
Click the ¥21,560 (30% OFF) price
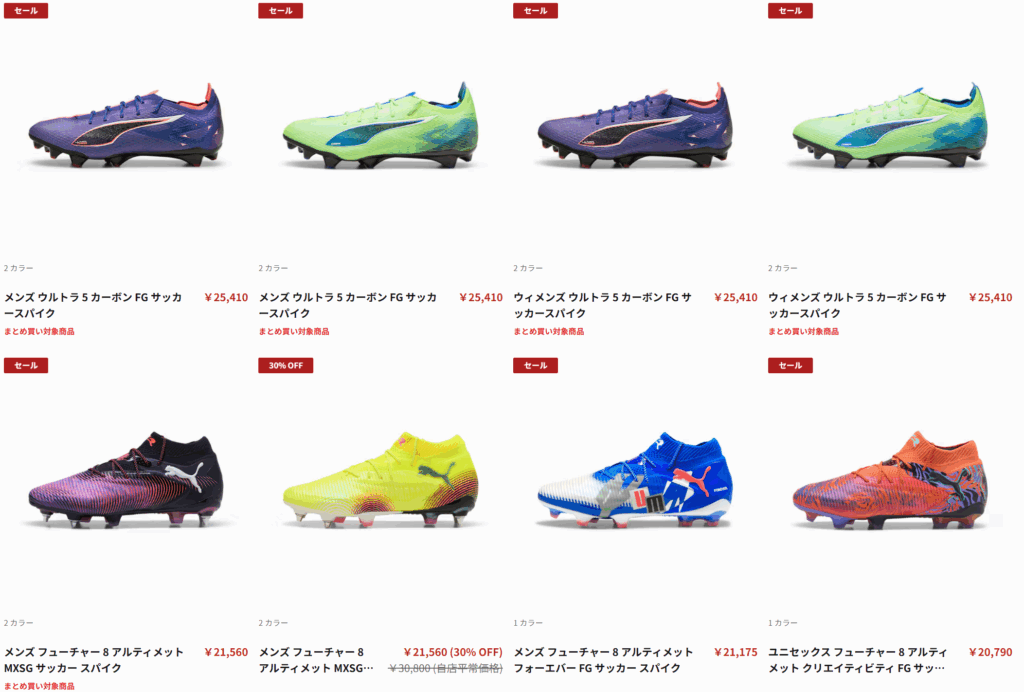click(453, 652)
